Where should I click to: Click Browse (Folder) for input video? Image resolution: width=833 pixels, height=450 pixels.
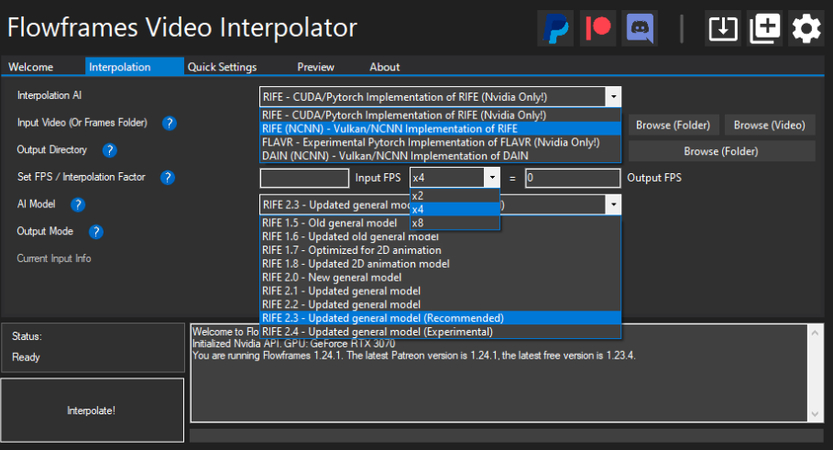673,125
